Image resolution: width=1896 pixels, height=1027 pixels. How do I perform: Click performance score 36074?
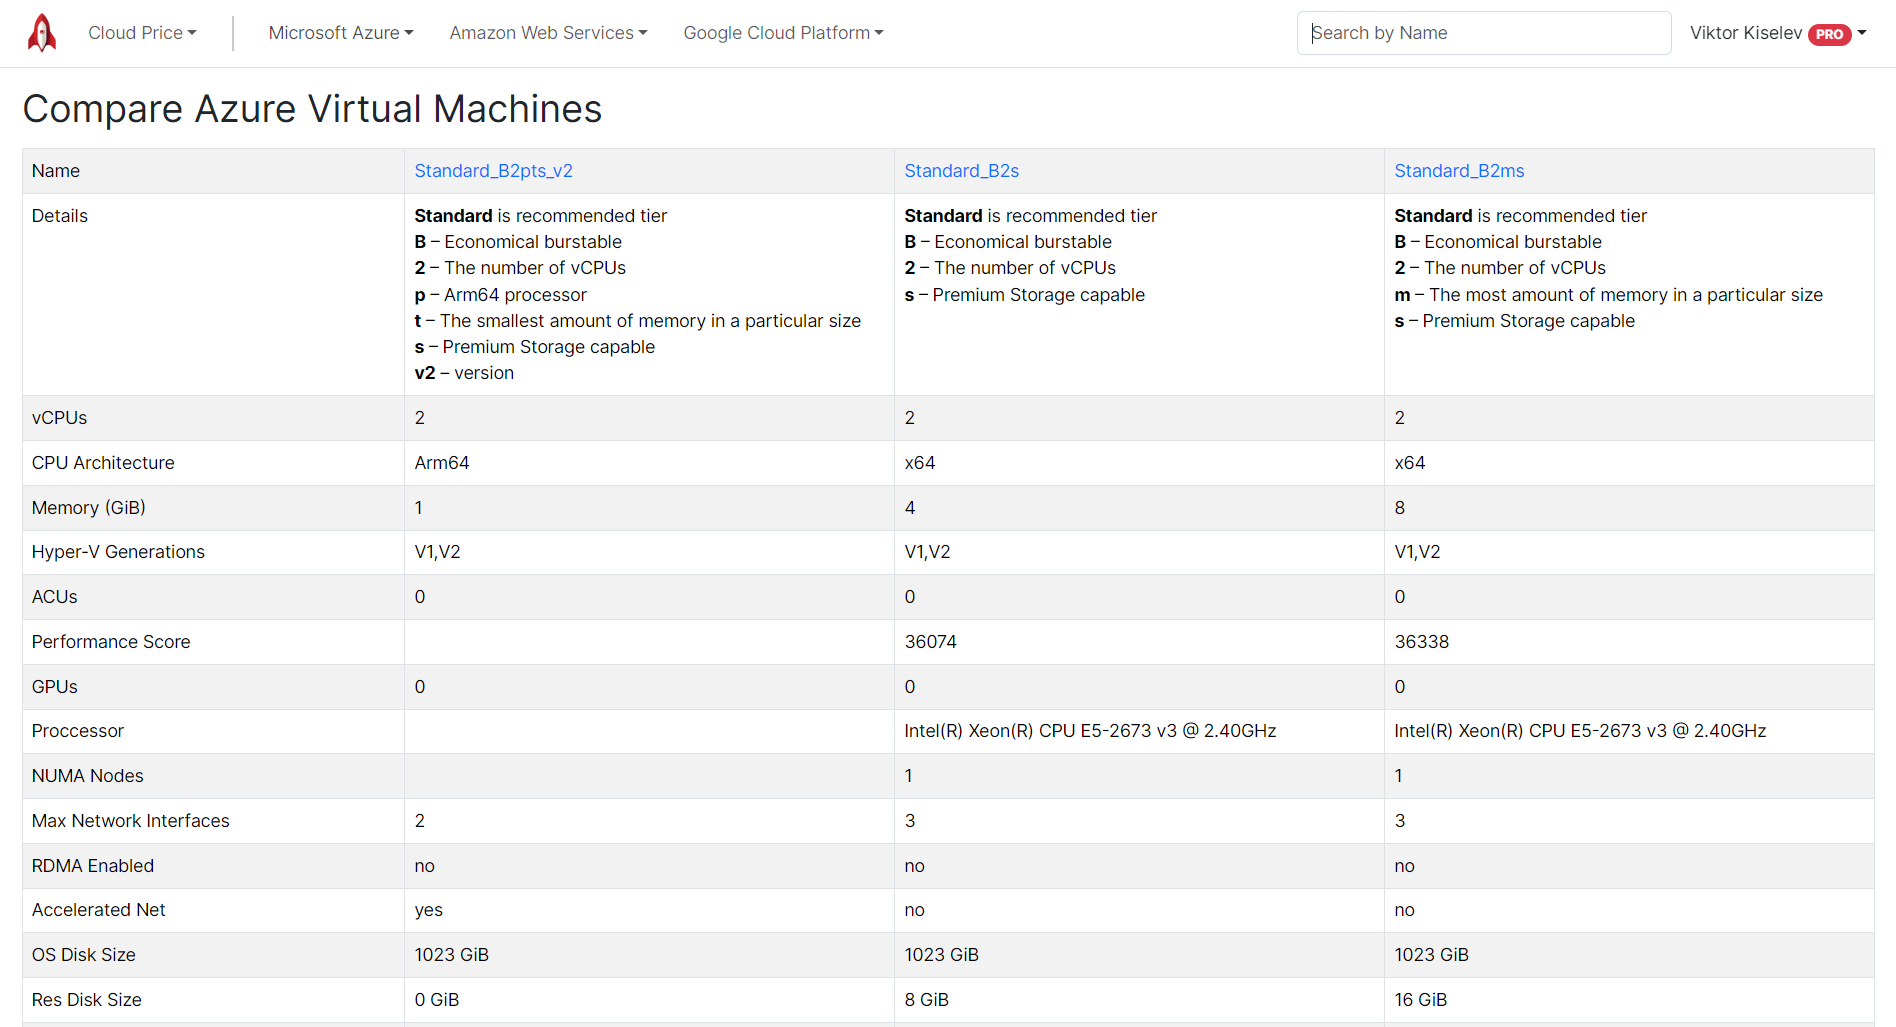(930, 642)
